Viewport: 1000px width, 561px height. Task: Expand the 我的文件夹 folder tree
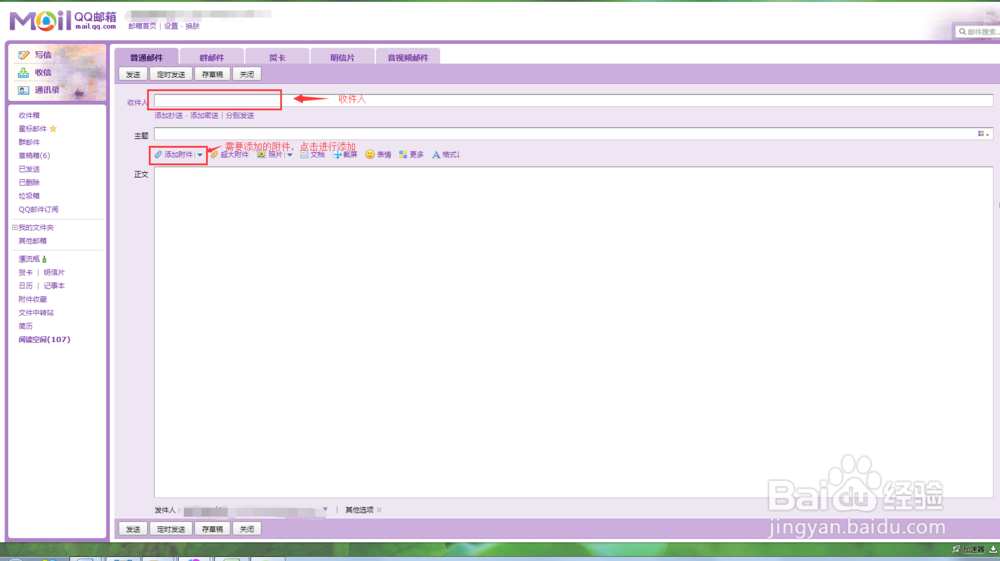15,227
